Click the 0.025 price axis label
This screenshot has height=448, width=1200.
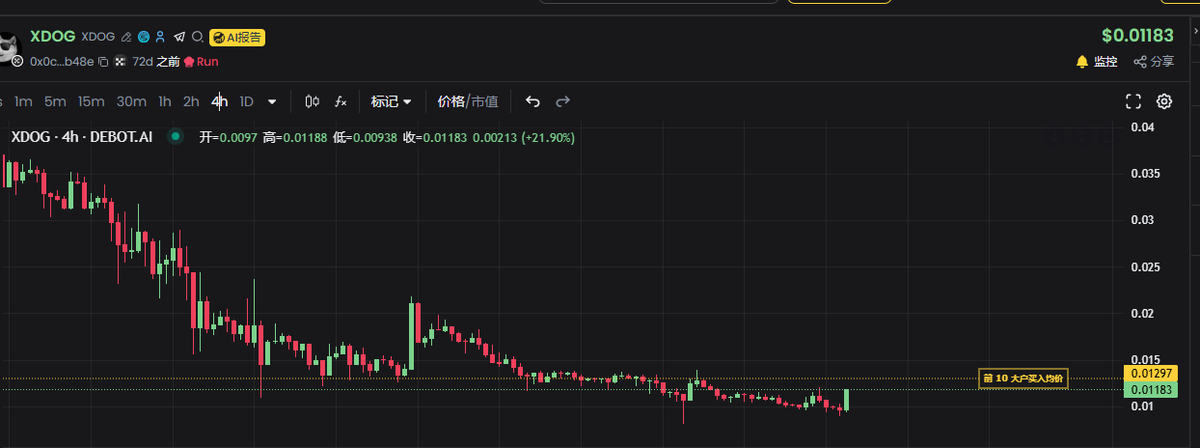coord(1146,267)
